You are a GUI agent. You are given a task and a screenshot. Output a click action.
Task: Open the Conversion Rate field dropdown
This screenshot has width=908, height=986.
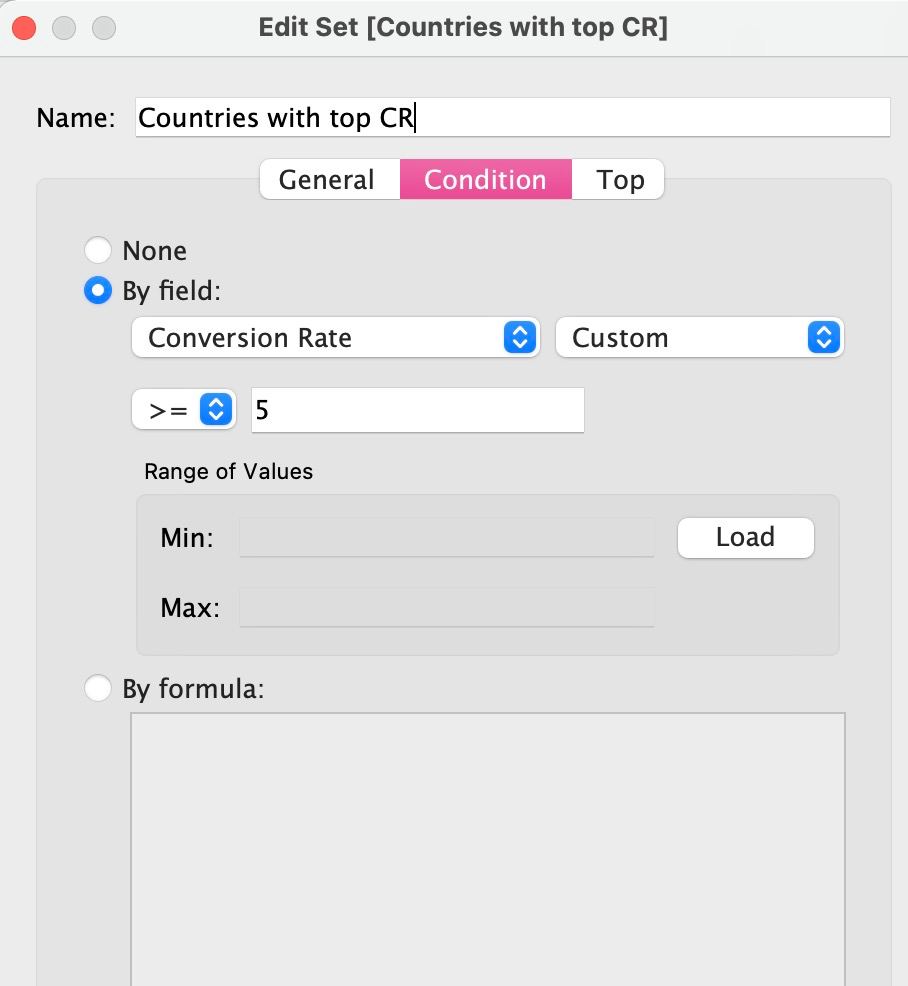pyautogui.click(x=335, y=338)
